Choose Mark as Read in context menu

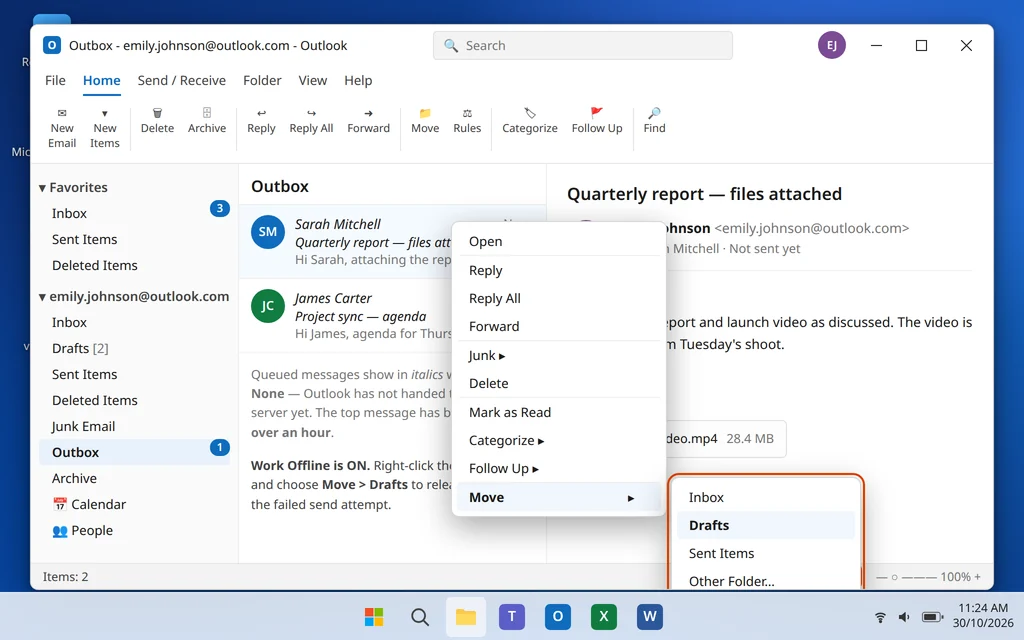558,412
